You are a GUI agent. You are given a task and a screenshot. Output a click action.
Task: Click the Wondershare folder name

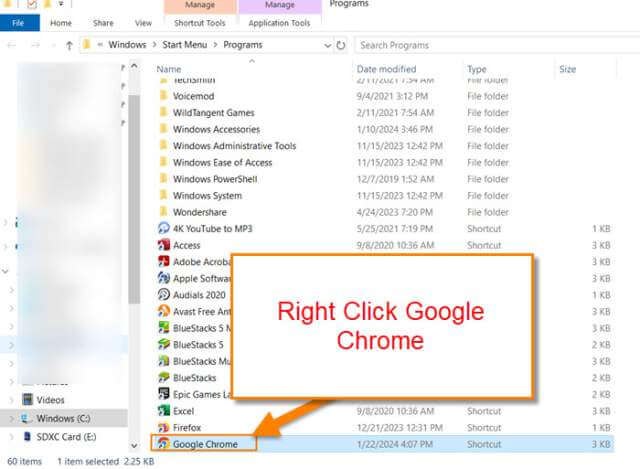200,212
